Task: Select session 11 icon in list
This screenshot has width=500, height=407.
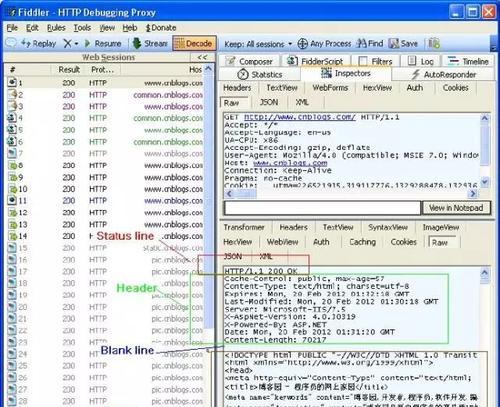Action: pos(12,200)
